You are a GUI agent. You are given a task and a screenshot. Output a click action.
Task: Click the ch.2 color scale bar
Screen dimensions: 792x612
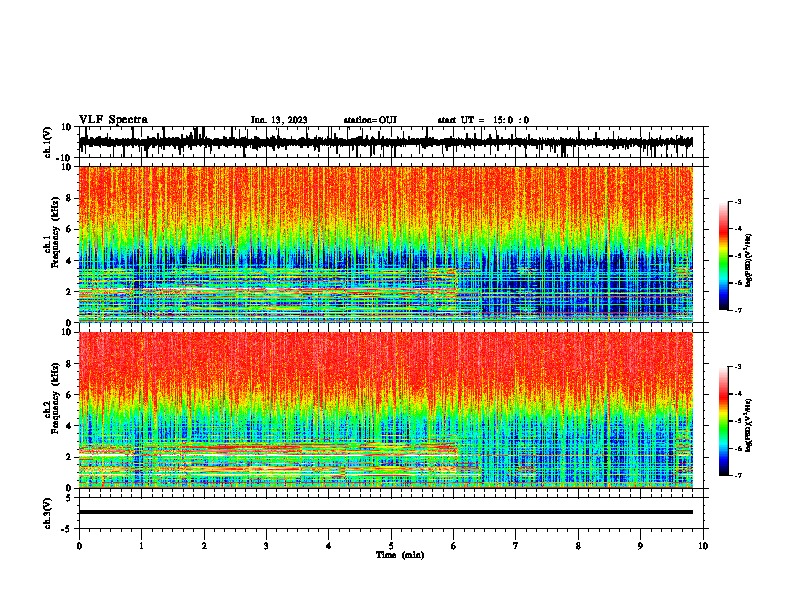coord(724,421)
